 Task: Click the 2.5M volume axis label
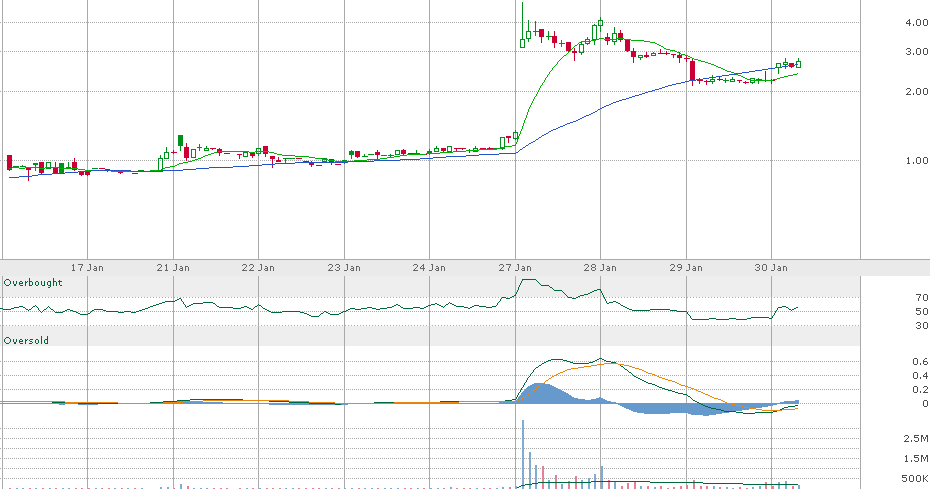(x=916, y=439)
